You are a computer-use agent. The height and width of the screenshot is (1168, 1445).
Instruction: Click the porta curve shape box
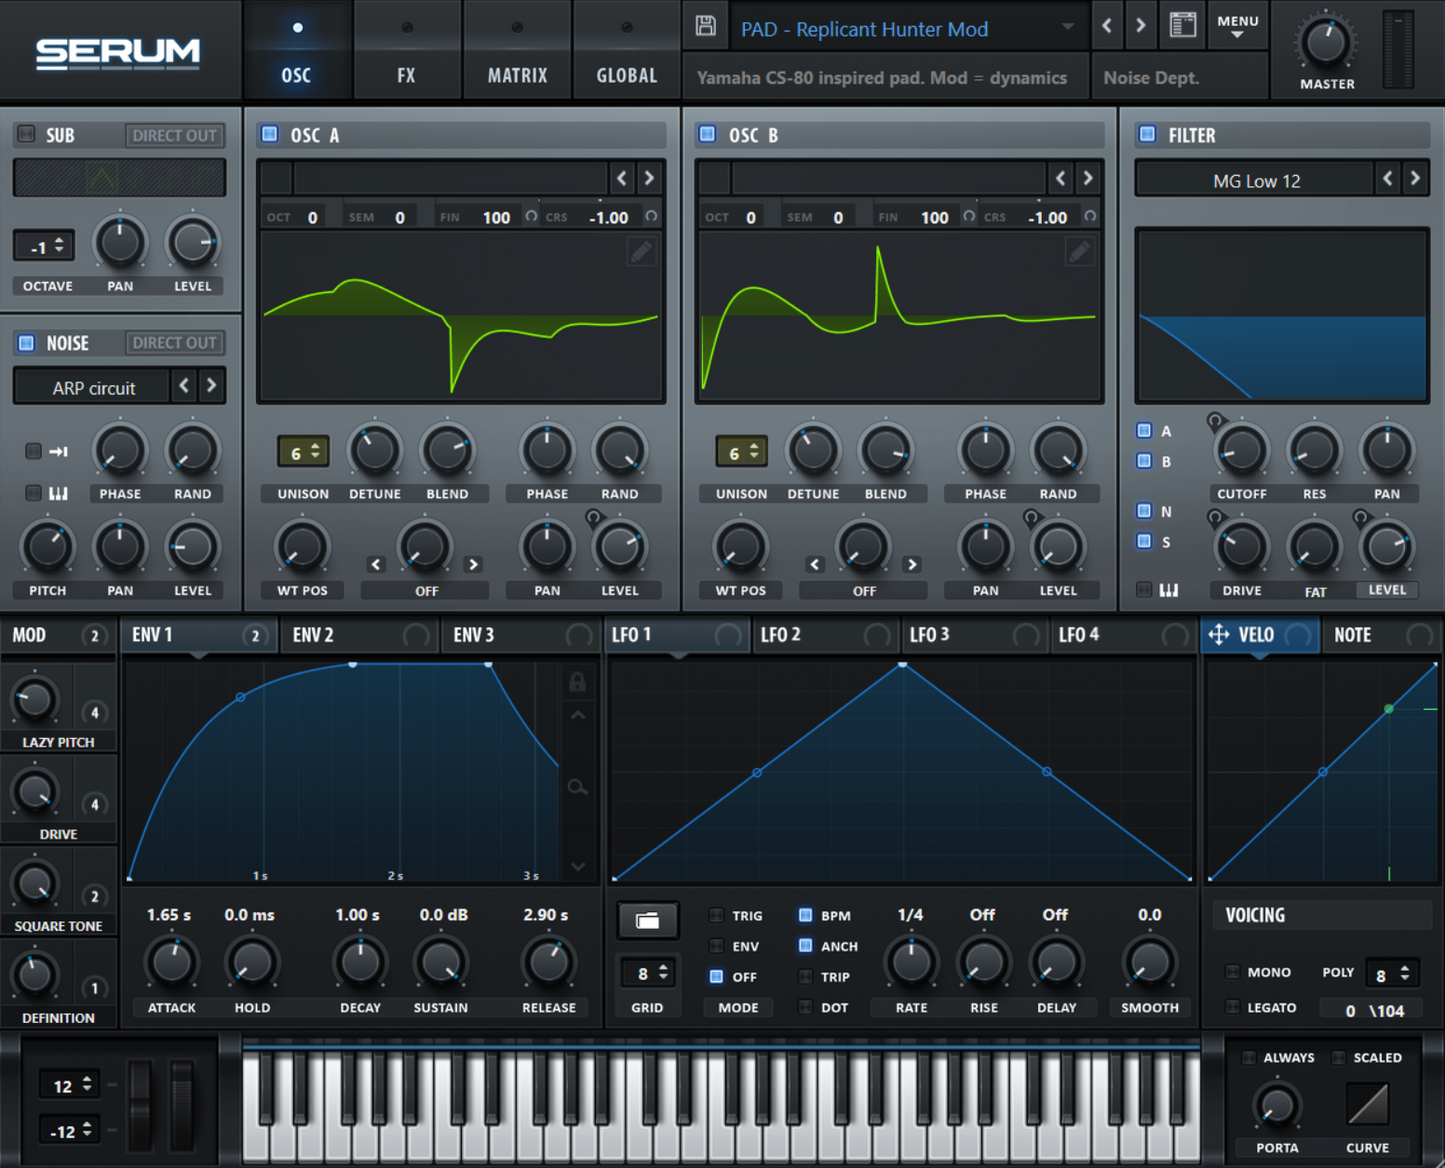tap(1367, 1104)
